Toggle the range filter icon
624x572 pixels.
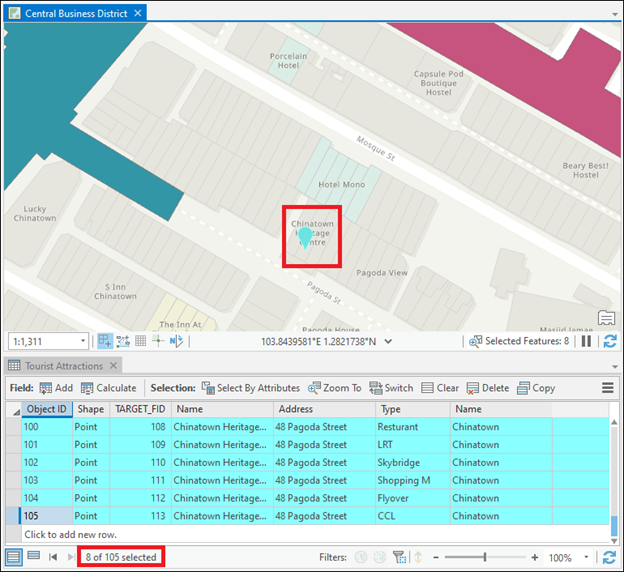point(379,557)
